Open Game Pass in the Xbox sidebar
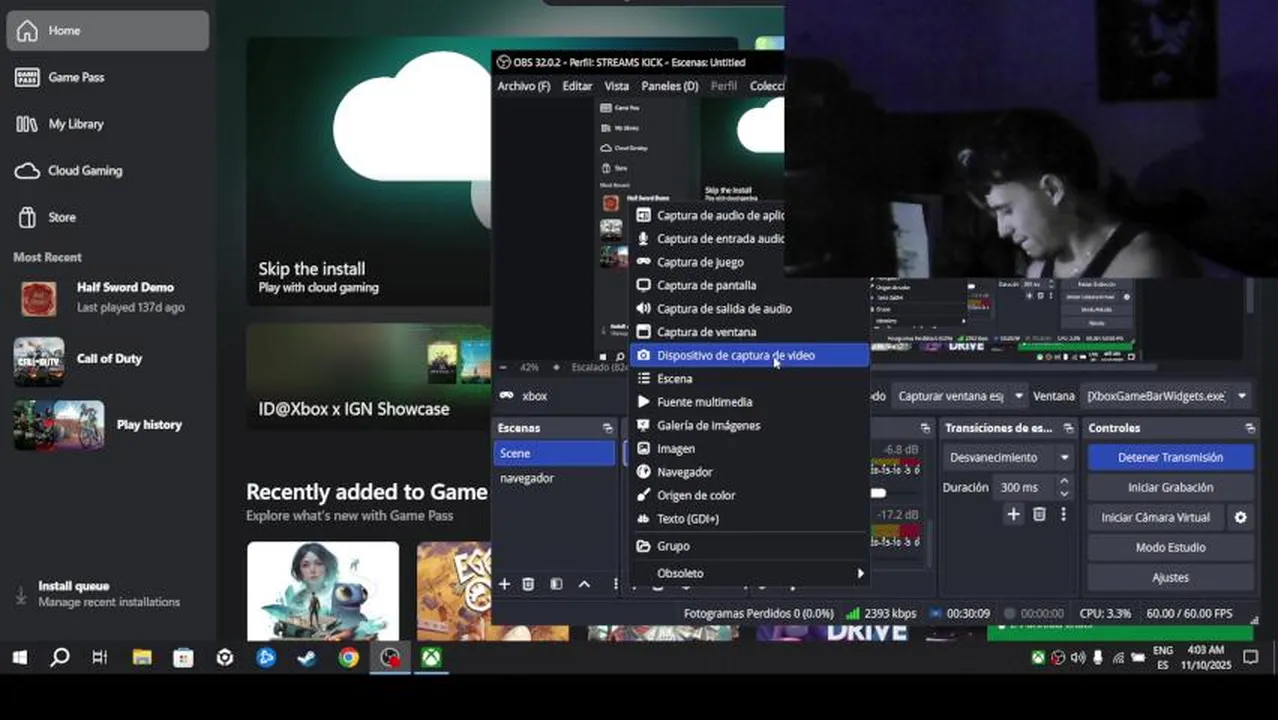 108,77
